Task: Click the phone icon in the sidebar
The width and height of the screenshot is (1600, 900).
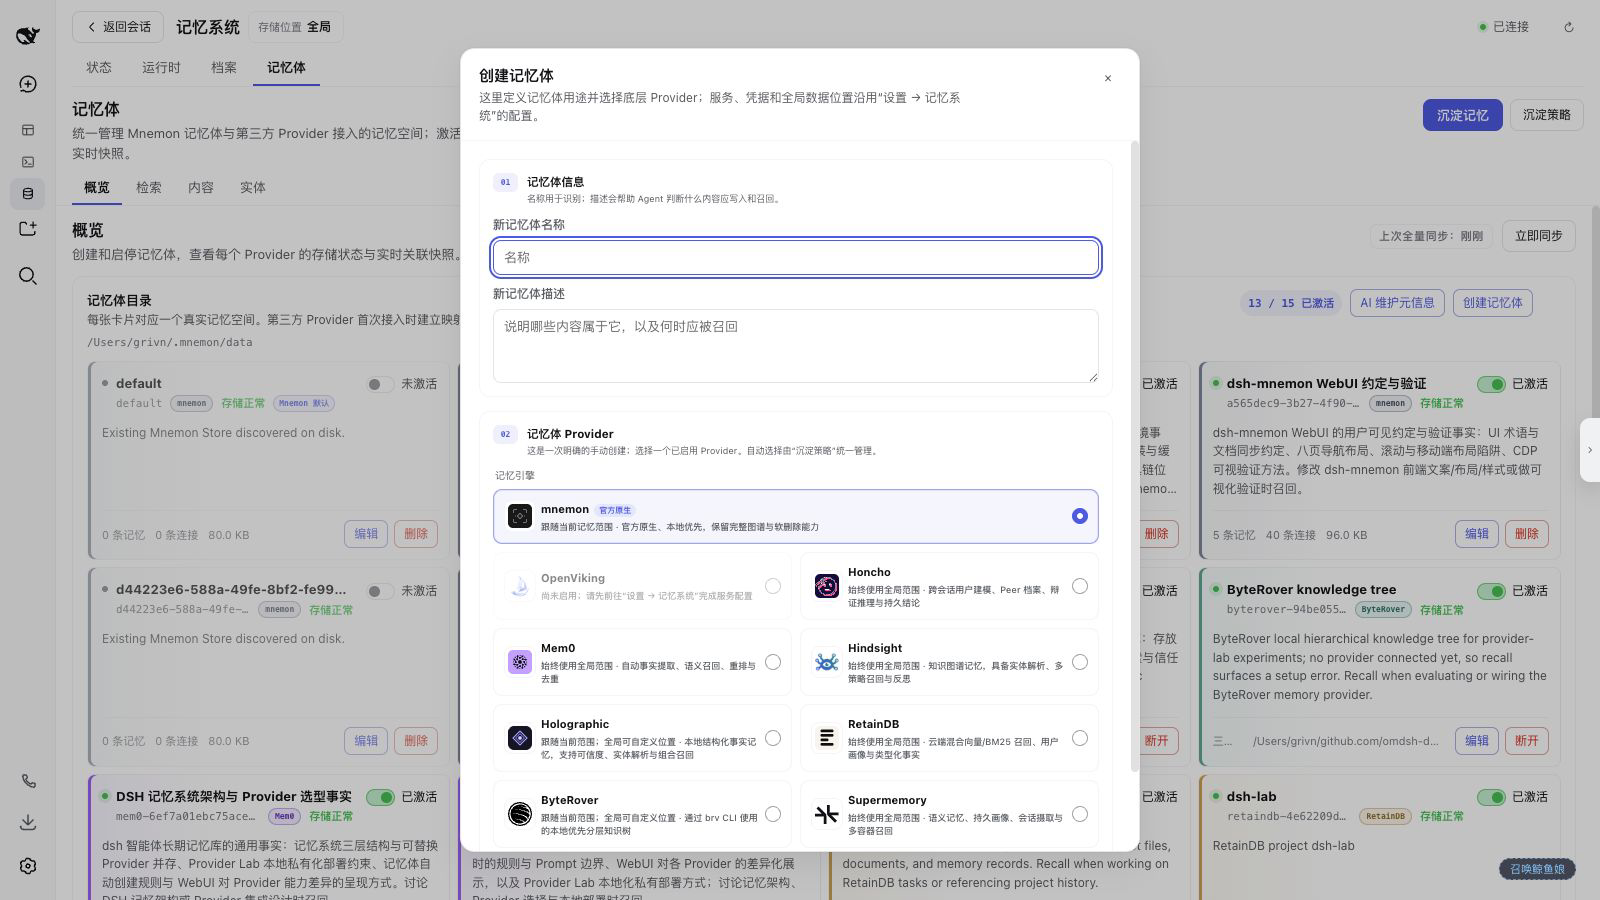Action: coord(28,781)
